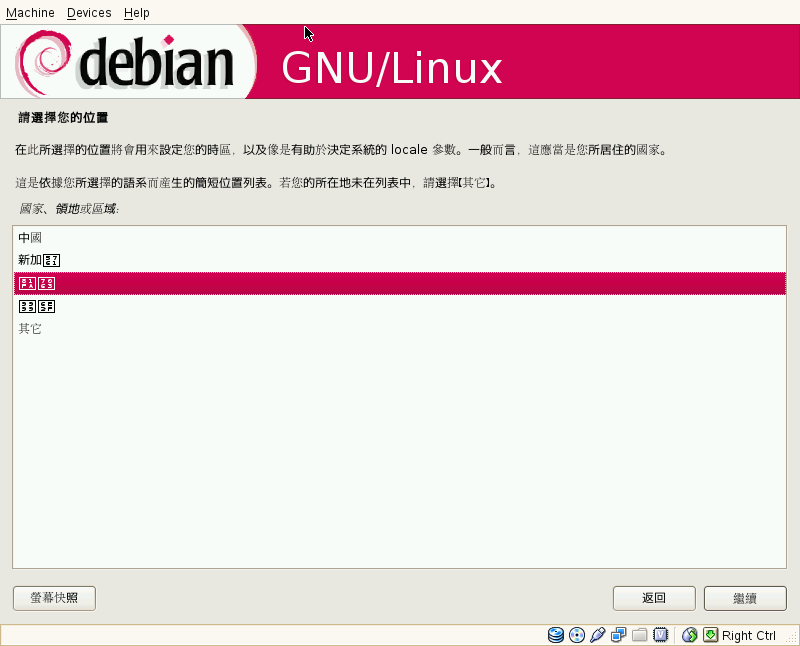
Task: Select 其它 (other) in the list
Action: point(399,329)
